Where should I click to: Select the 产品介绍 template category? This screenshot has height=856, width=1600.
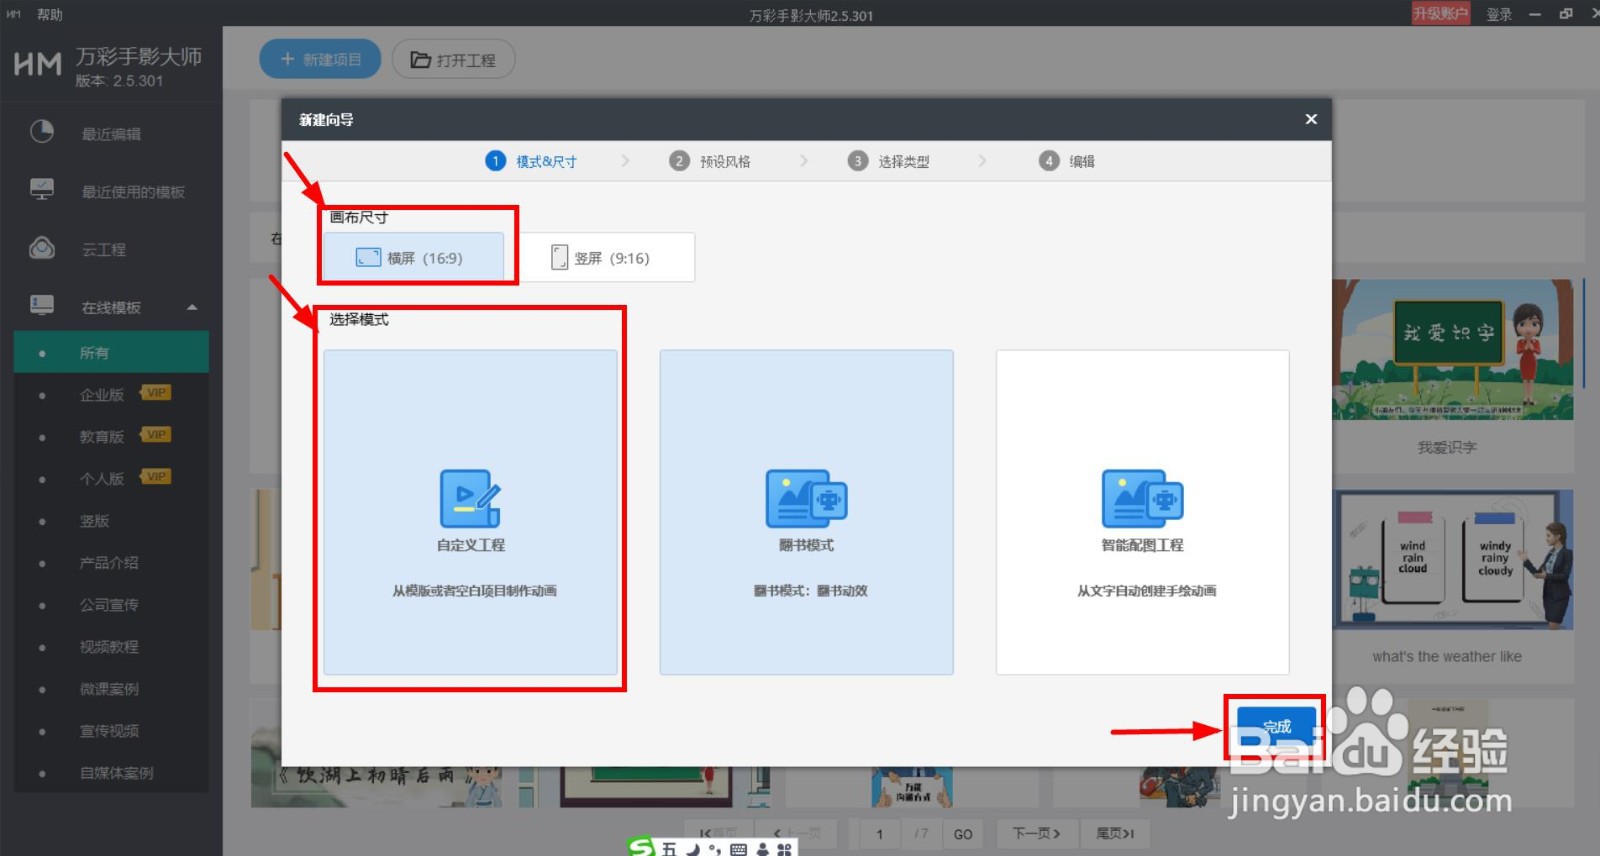click(111, 562)
